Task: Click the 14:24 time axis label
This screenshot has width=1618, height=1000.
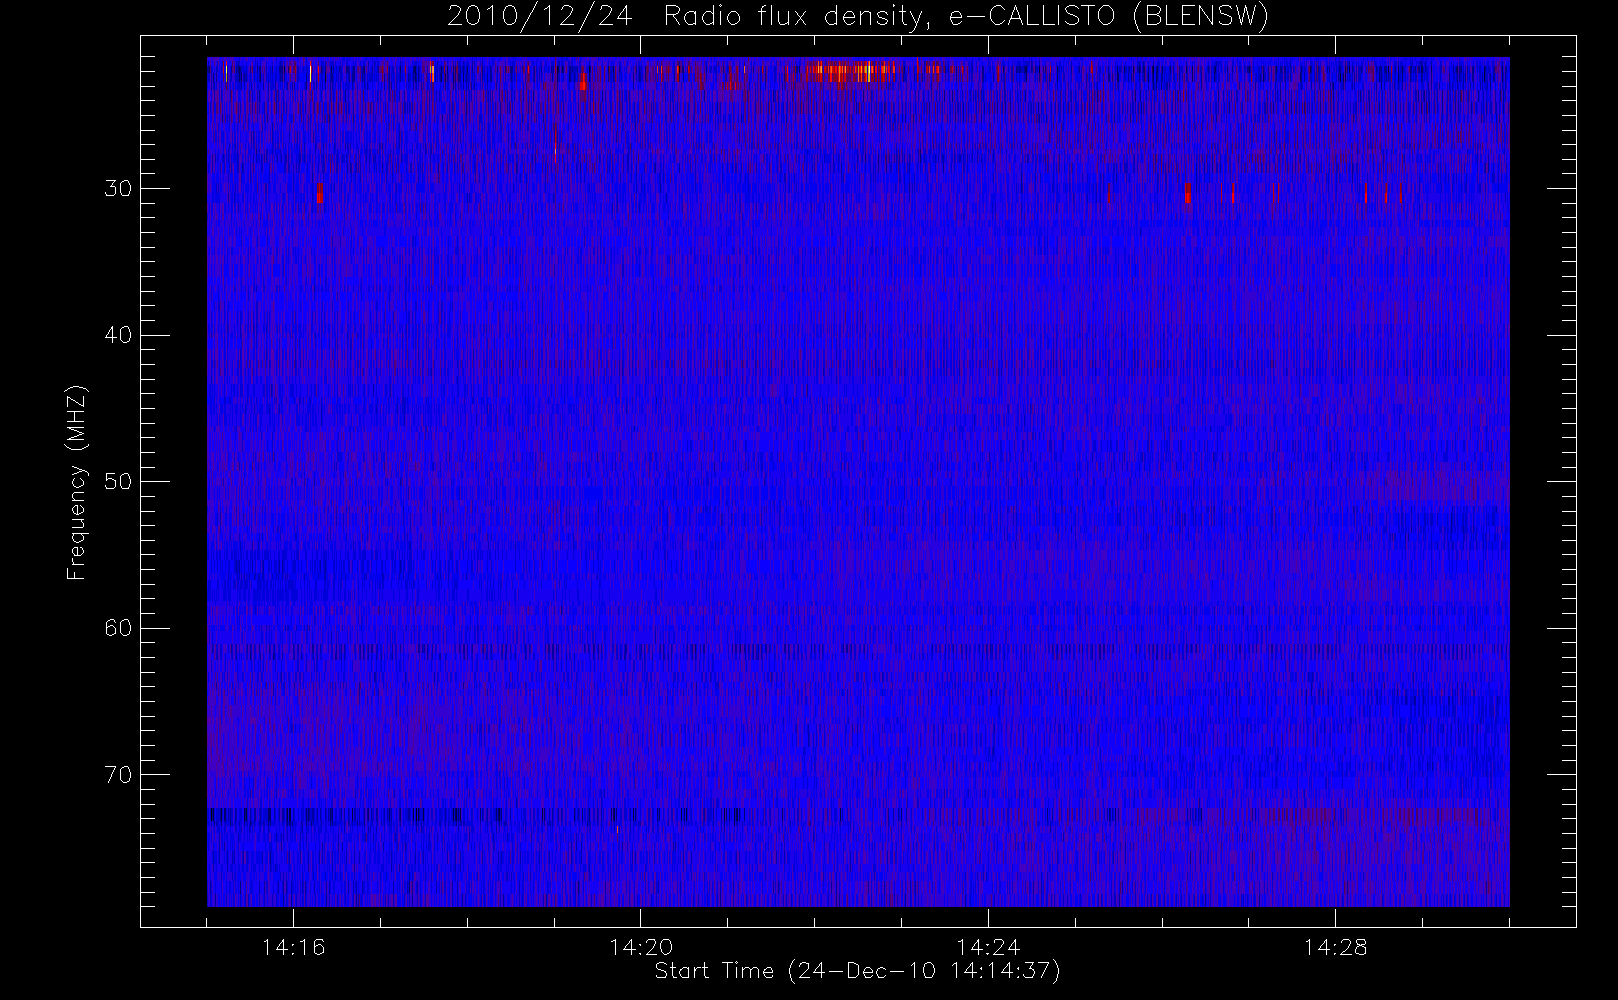Action: (x=988, y=946)
